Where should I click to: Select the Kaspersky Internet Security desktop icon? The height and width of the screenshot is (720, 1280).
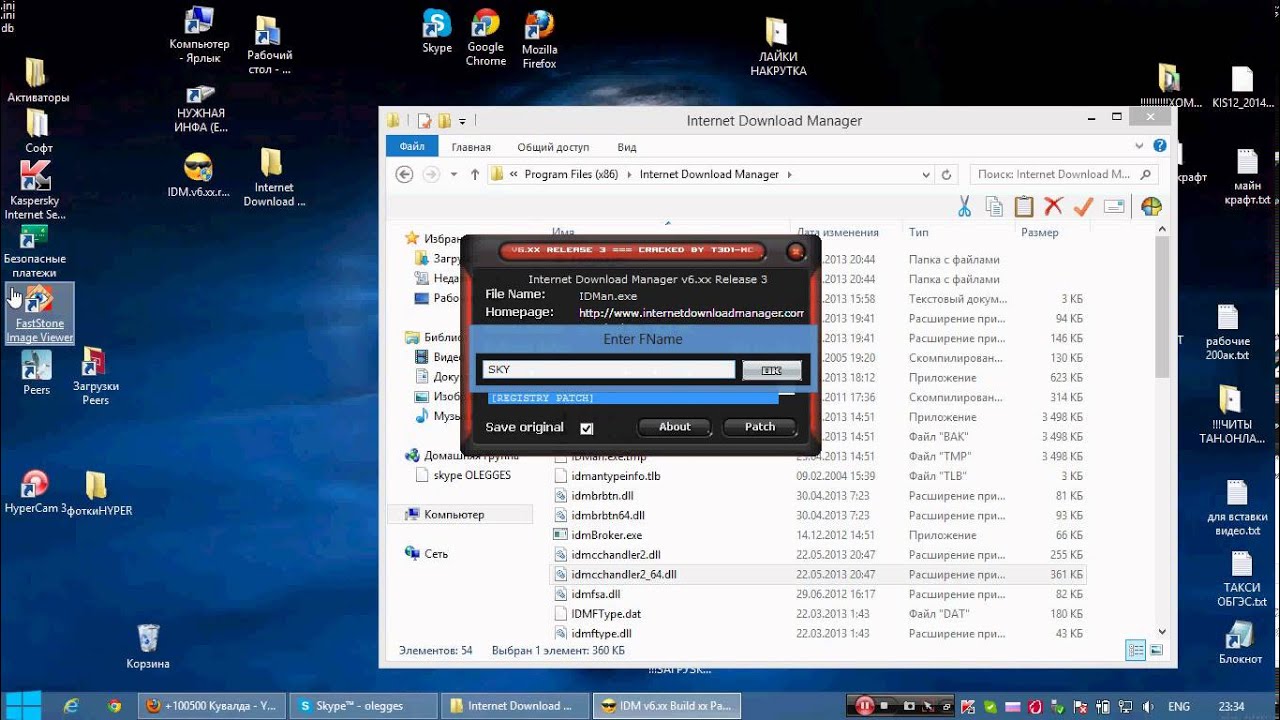35,191
